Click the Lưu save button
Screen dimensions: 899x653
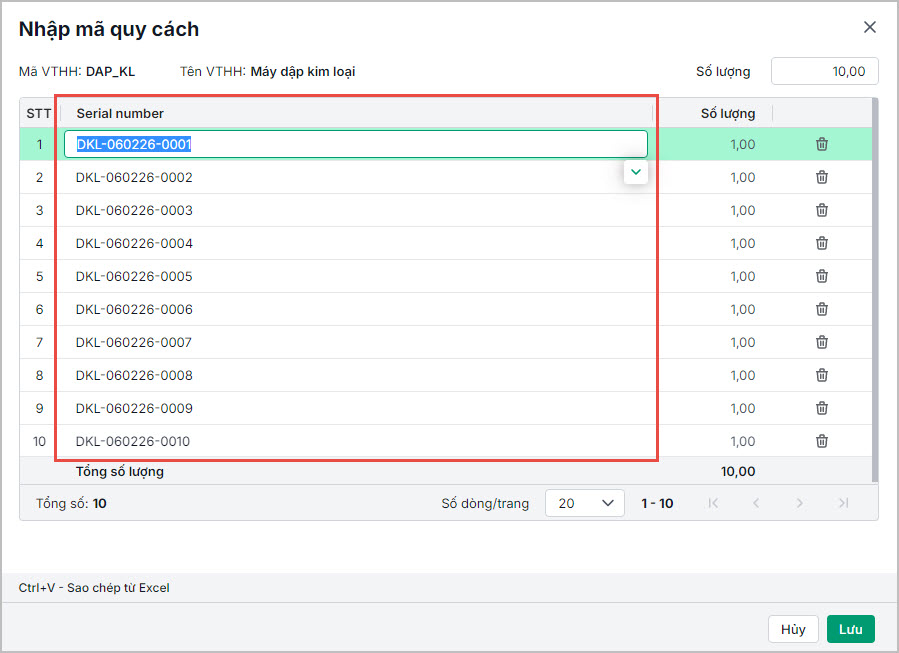point(851,629)
